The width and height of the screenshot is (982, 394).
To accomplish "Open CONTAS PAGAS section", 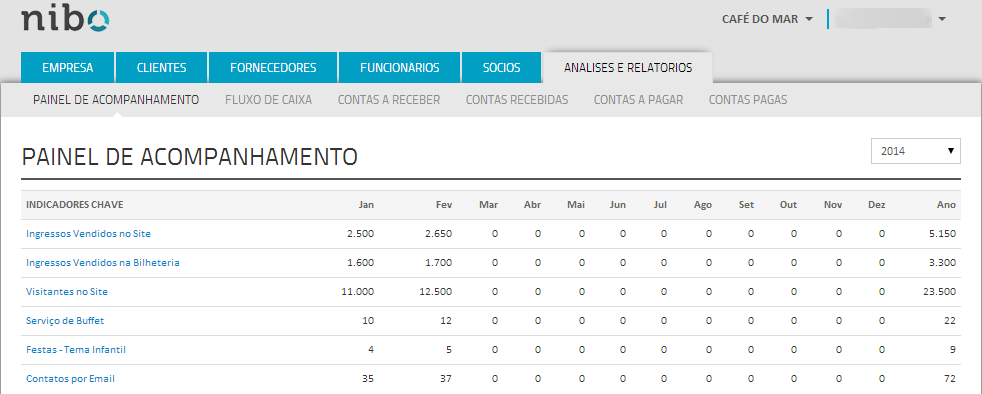I will [748, 100].
